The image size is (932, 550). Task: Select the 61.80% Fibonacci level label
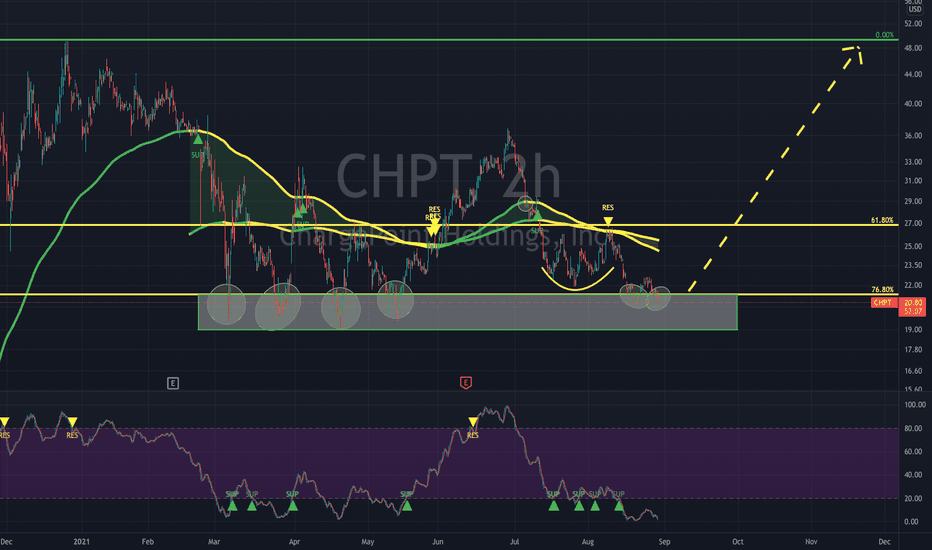click(883, 220)
